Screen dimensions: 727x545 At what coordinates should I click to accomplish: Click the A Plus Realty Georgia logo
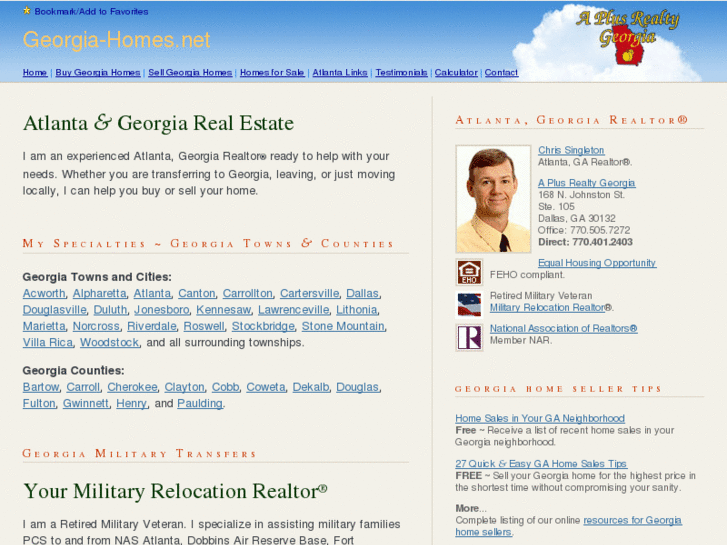tap(628, 38)
